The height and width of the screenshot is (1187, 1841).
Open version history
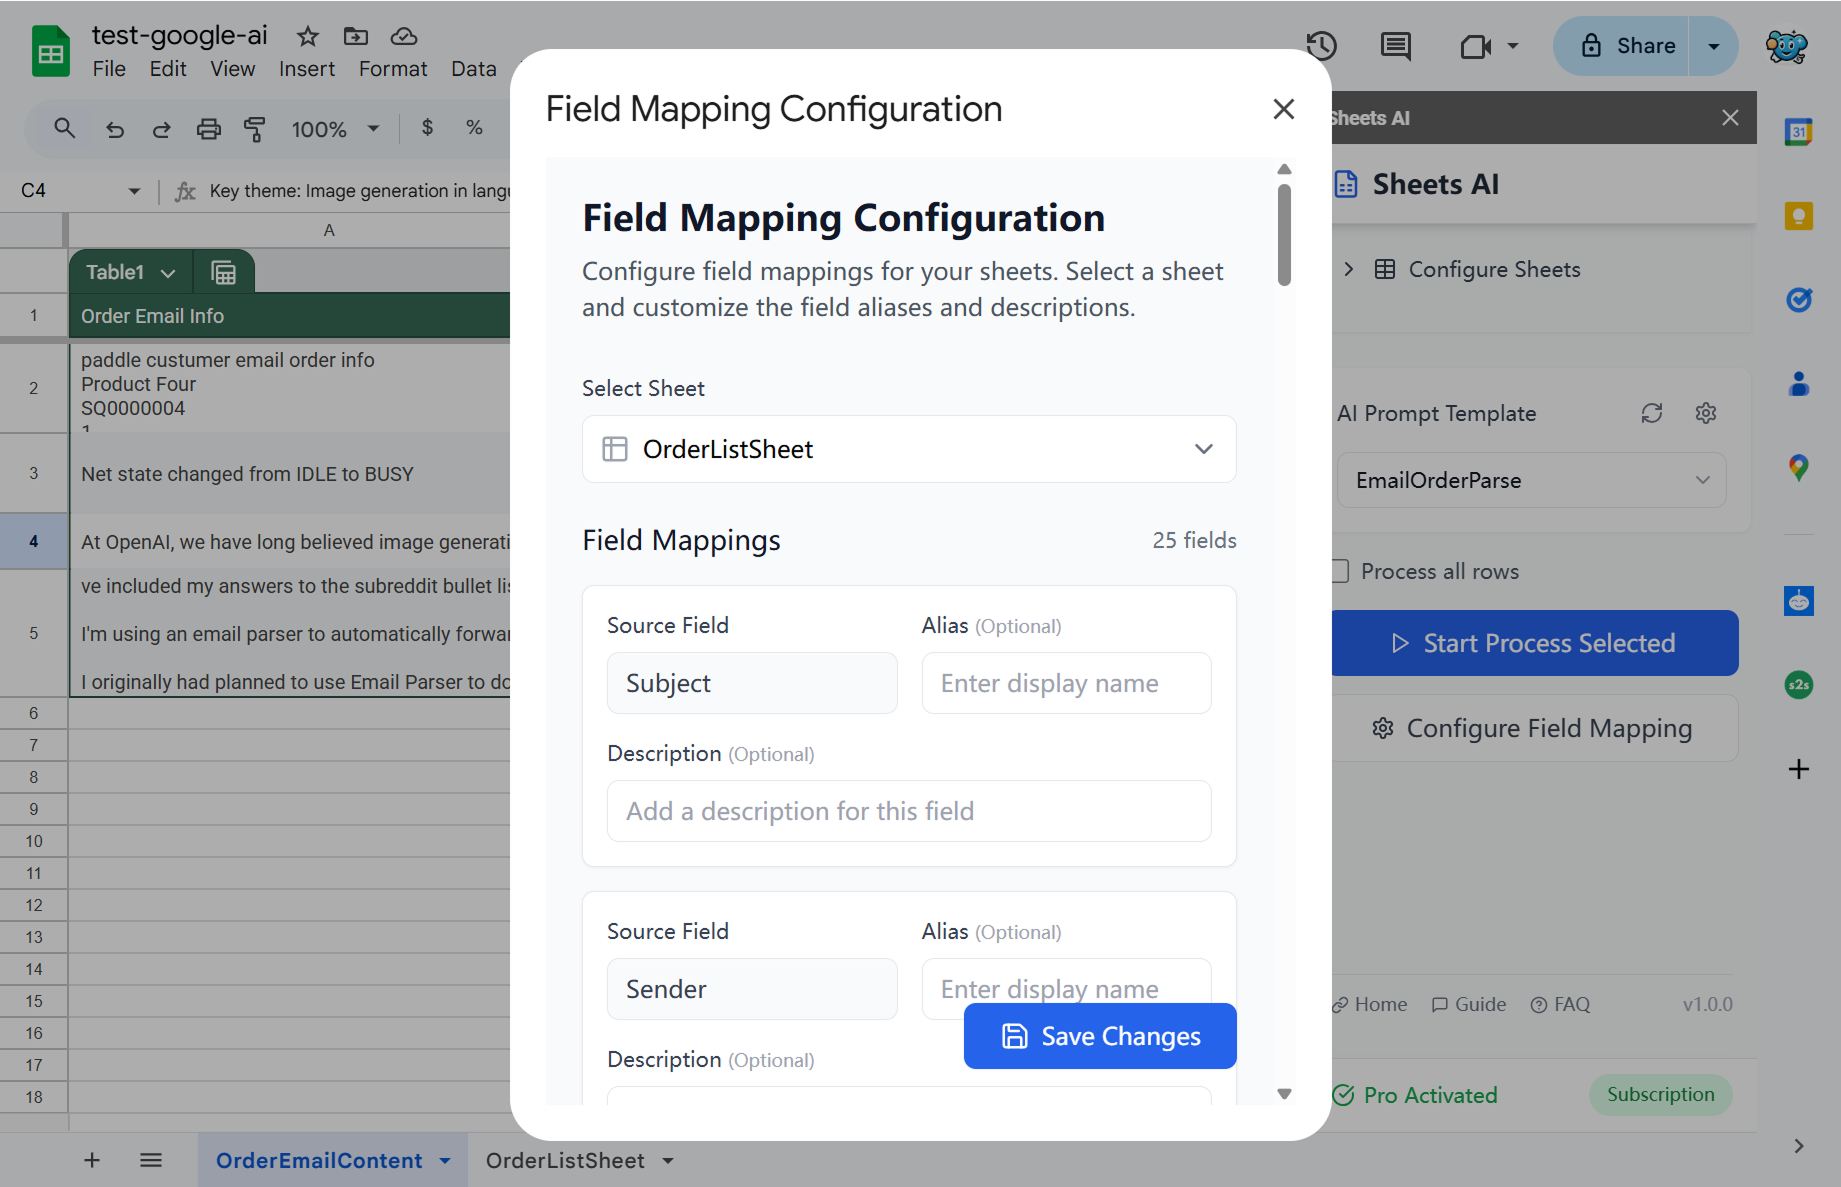click(x=1321, y=46)
